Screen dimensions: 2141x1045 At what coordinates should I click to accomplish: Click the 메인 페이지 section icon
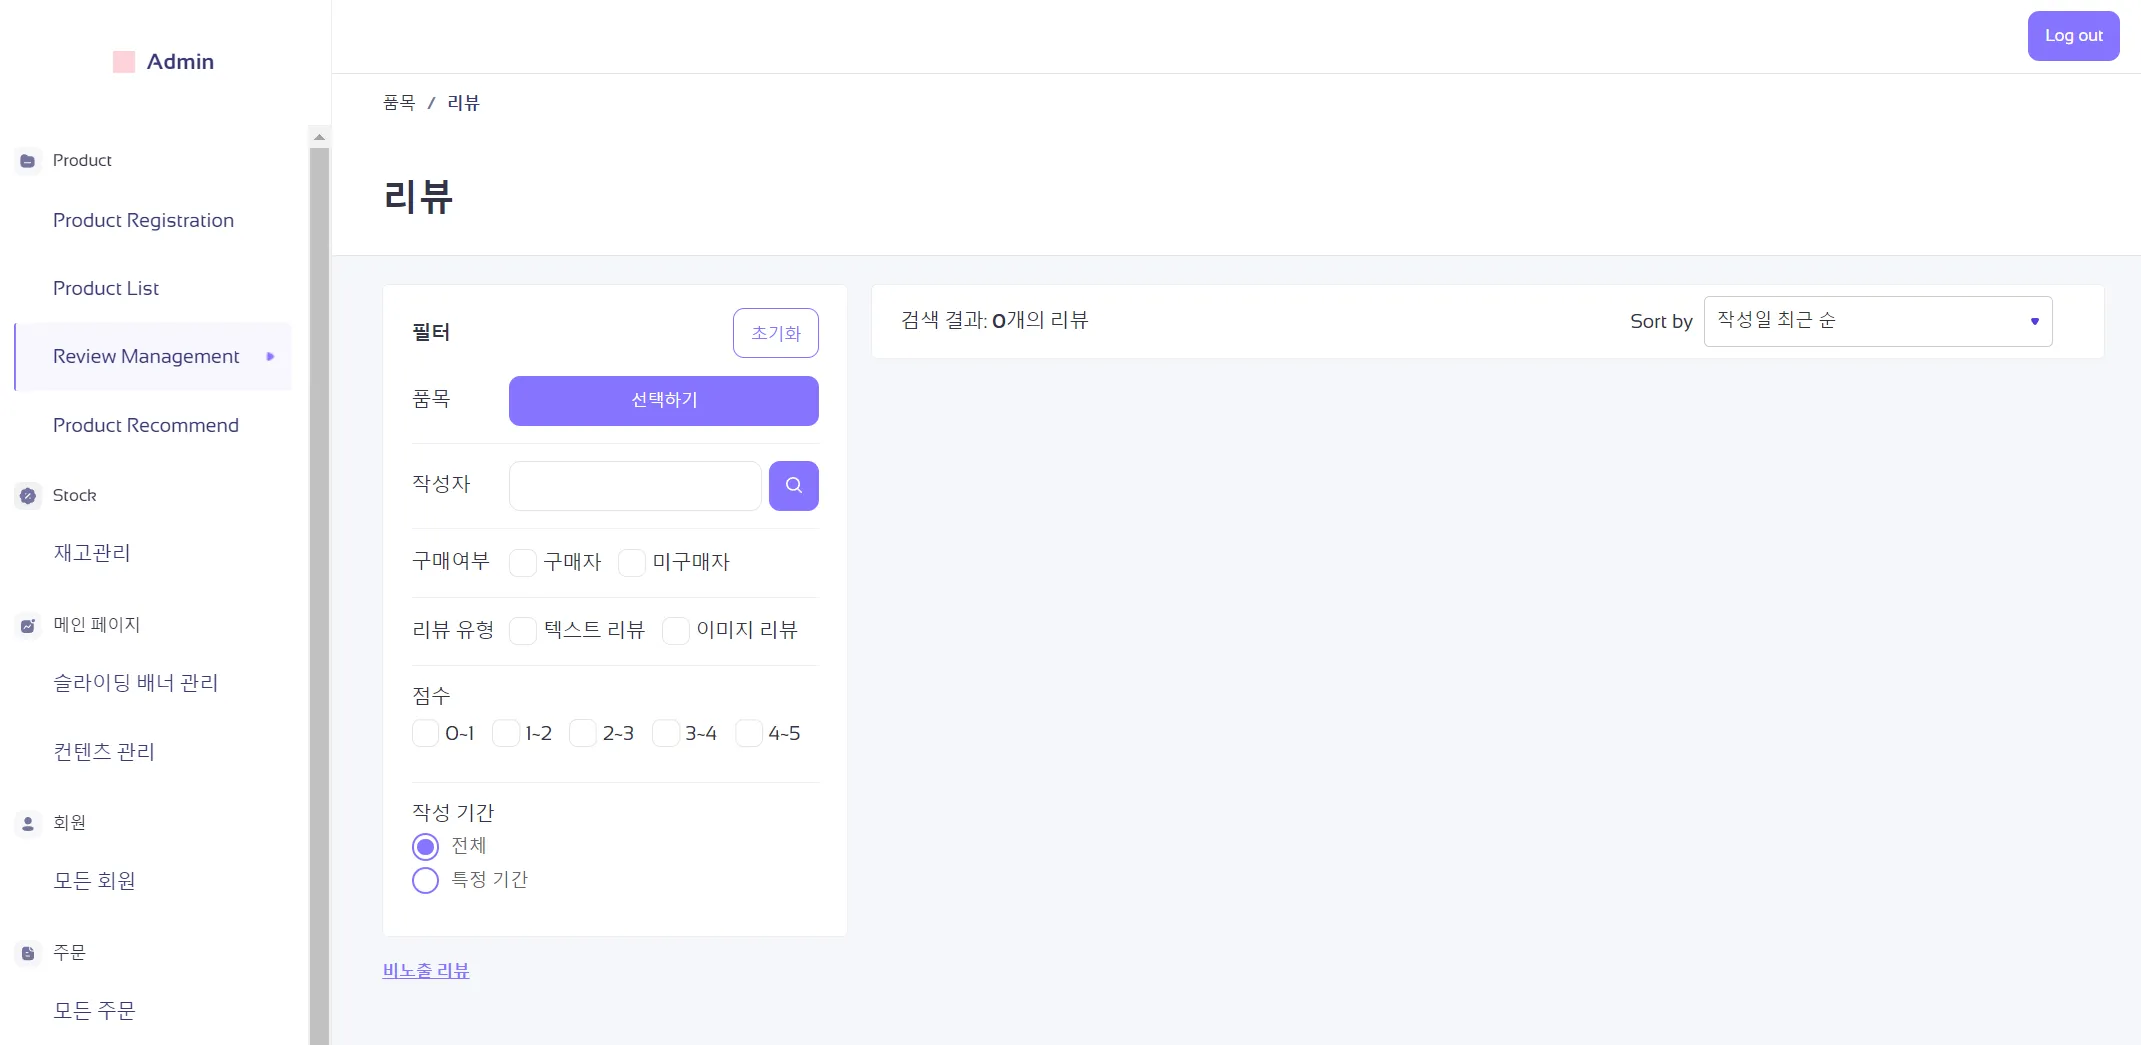(28, 625)
